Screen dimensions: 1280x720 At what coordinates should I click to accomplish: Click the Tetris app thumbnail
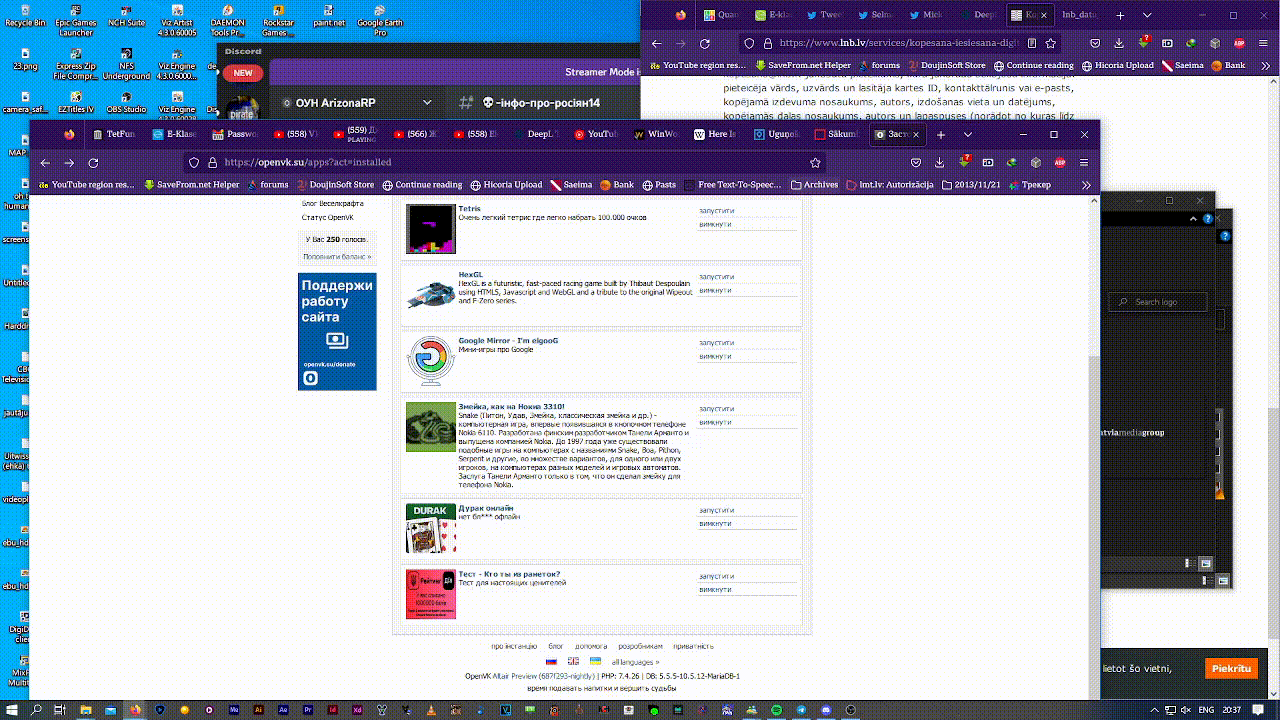(430, 229)
